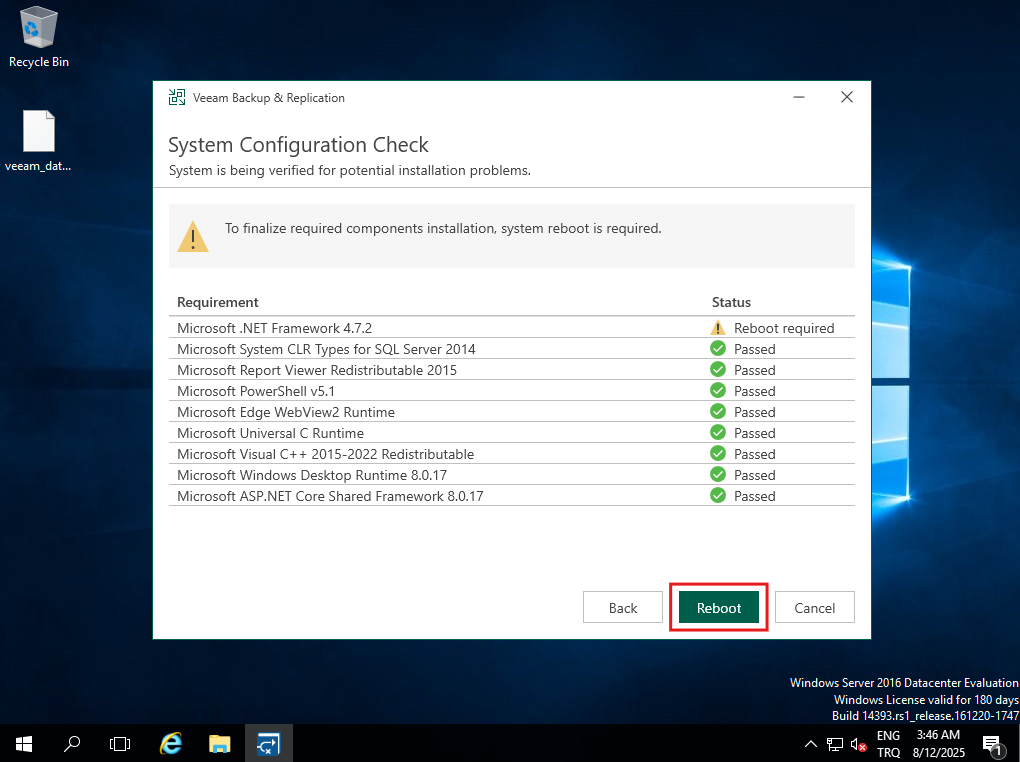Click the Reboot button
The image size is (1020, 762).
tap(719, 607)
